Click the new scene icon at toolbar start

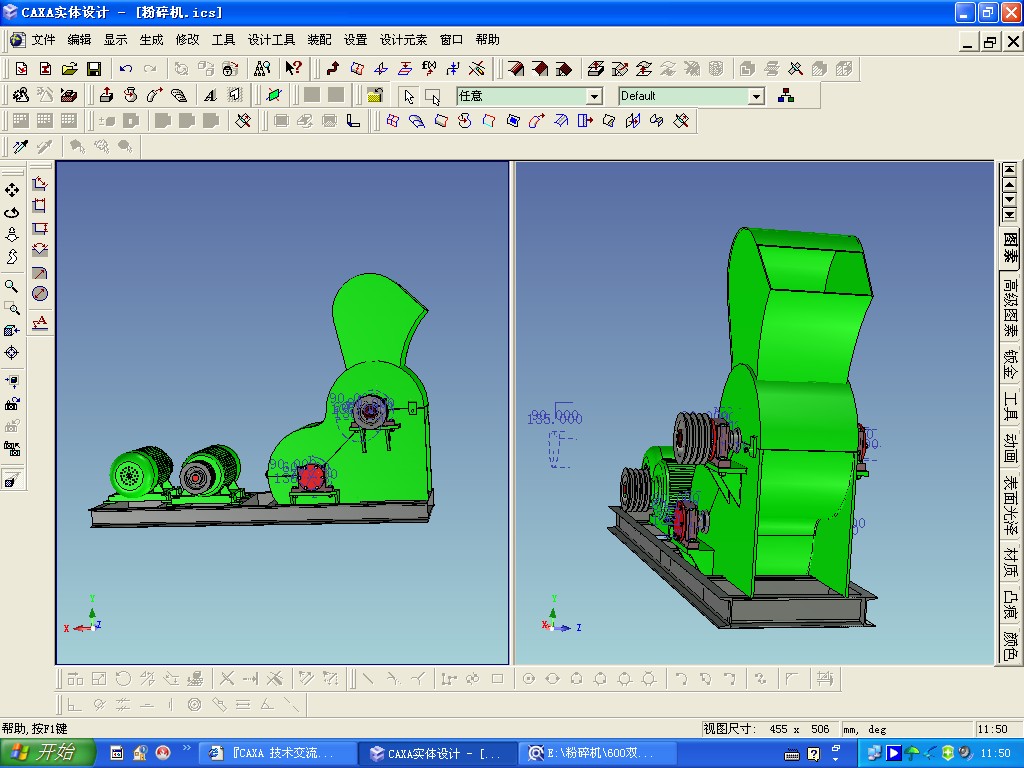click(22, 69)
